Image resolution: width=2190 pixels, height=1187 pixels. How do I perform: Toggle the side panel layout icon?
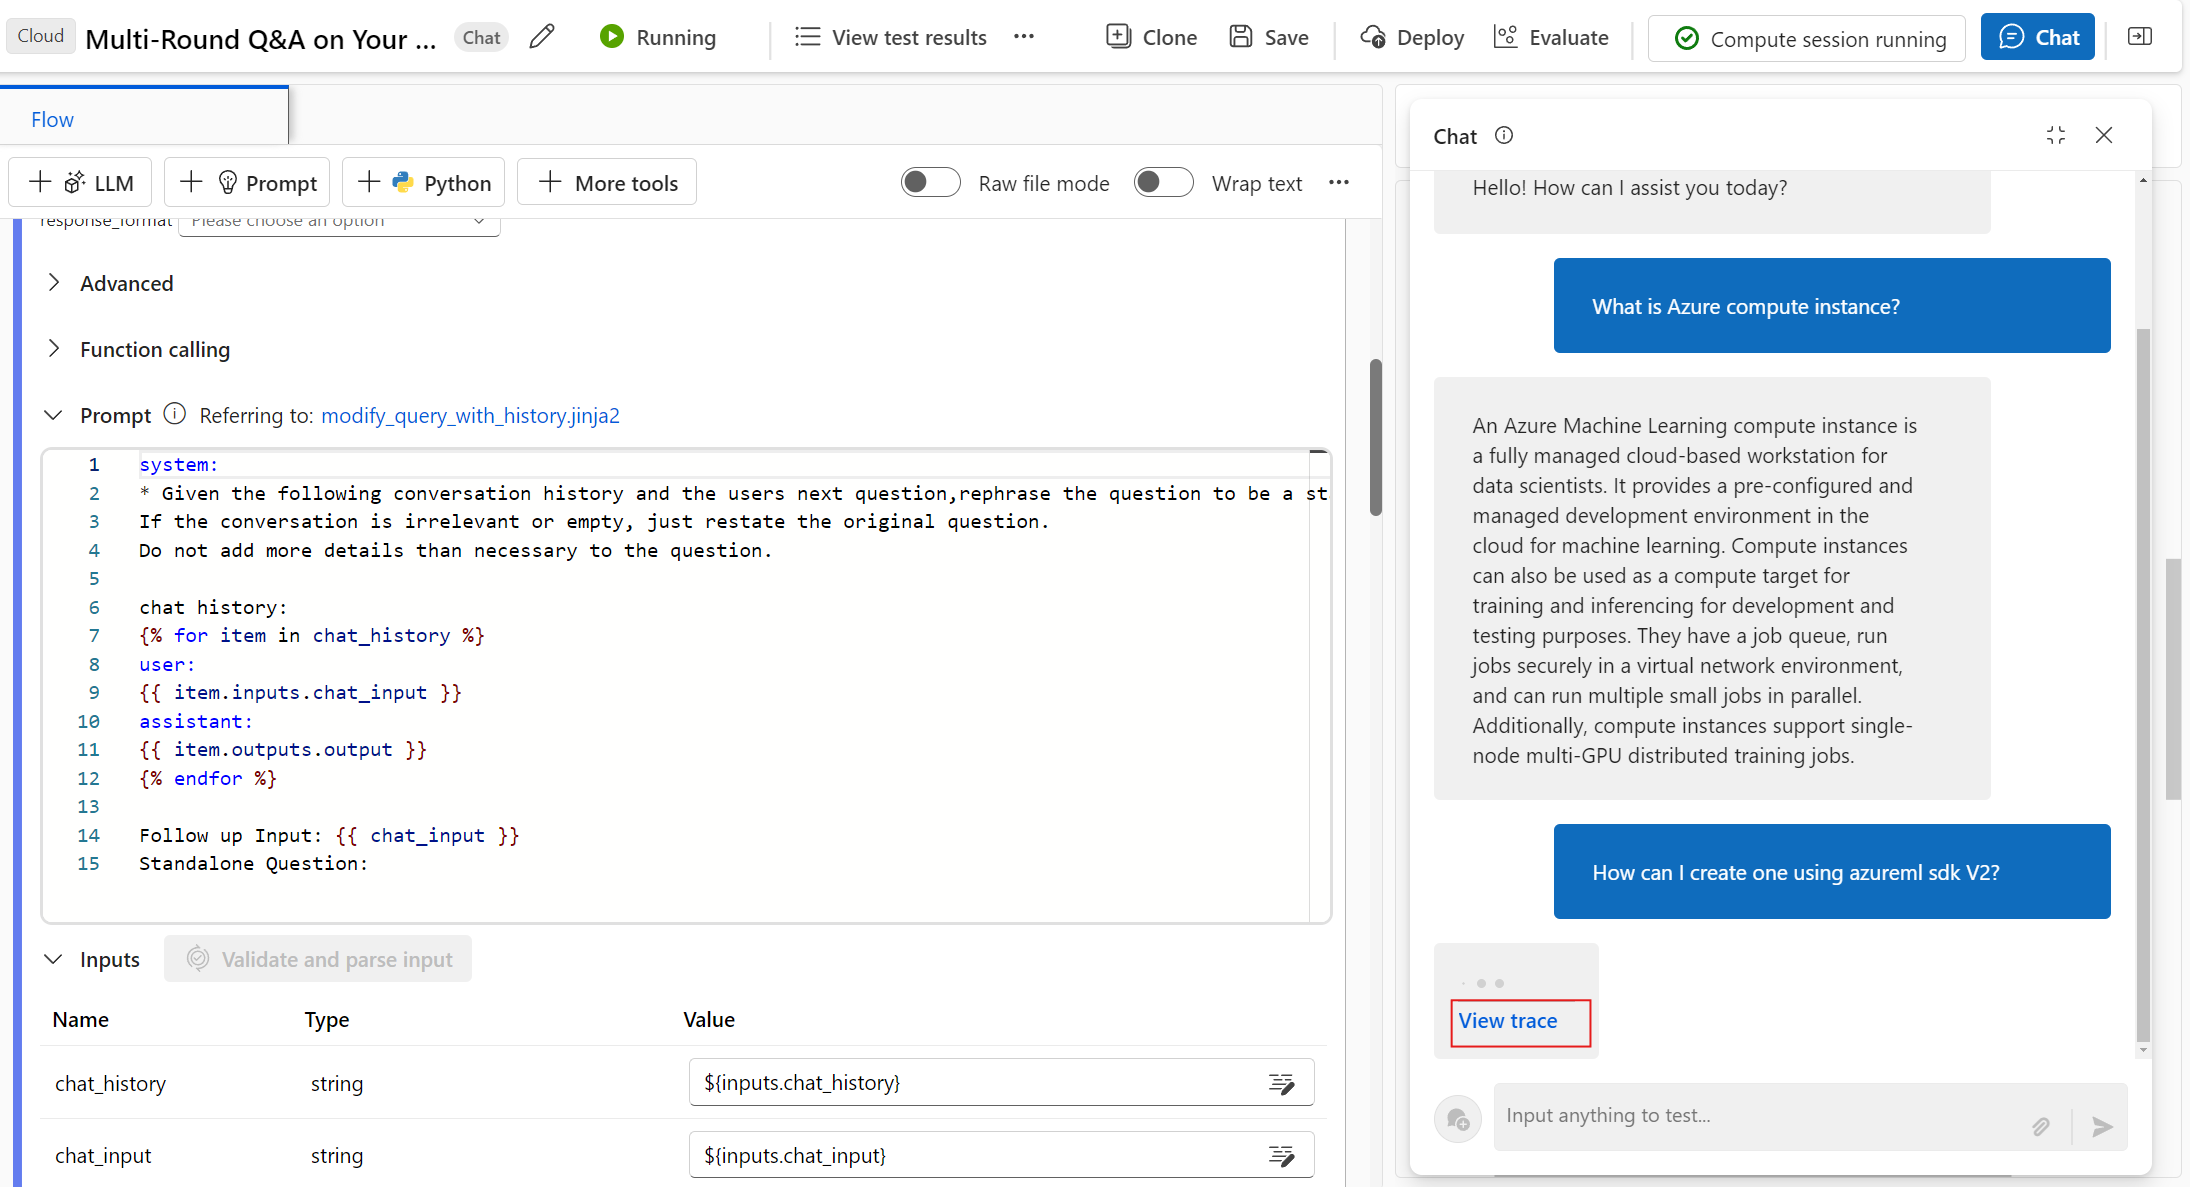[x=2139, y=37]
